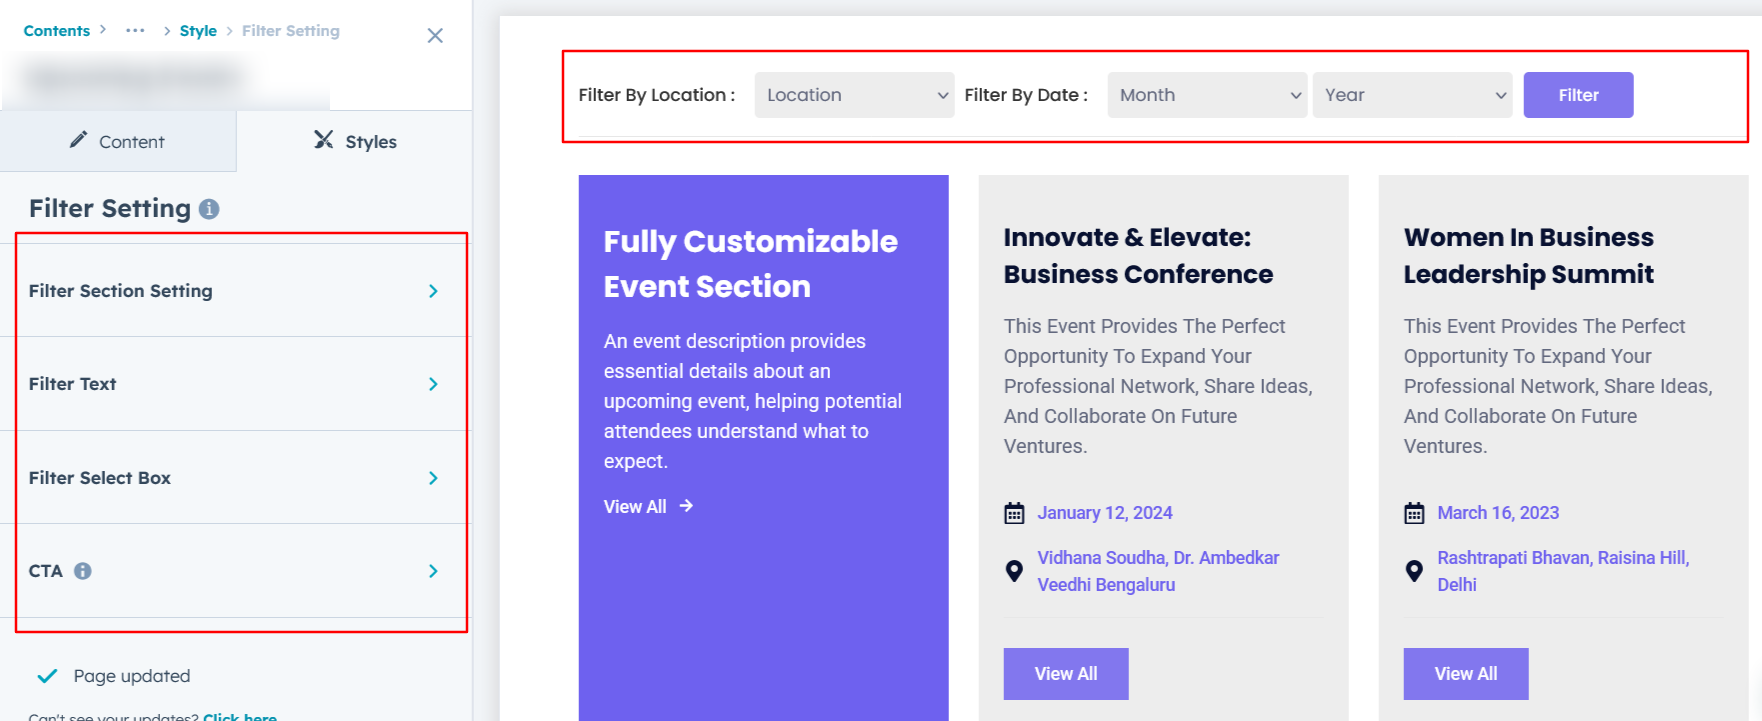Close the Filter Setting sidebar panel

[x=435, y=36]
